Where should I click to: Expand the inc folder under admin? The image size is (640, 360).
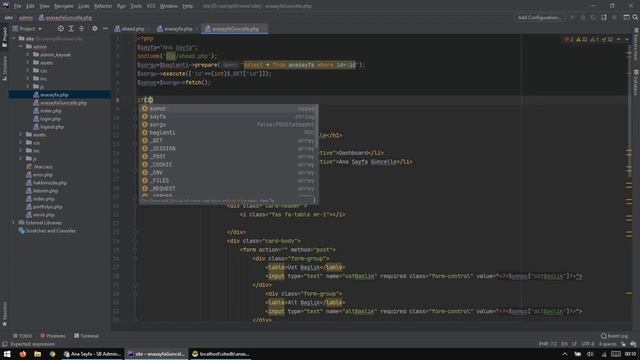(28, 78)
